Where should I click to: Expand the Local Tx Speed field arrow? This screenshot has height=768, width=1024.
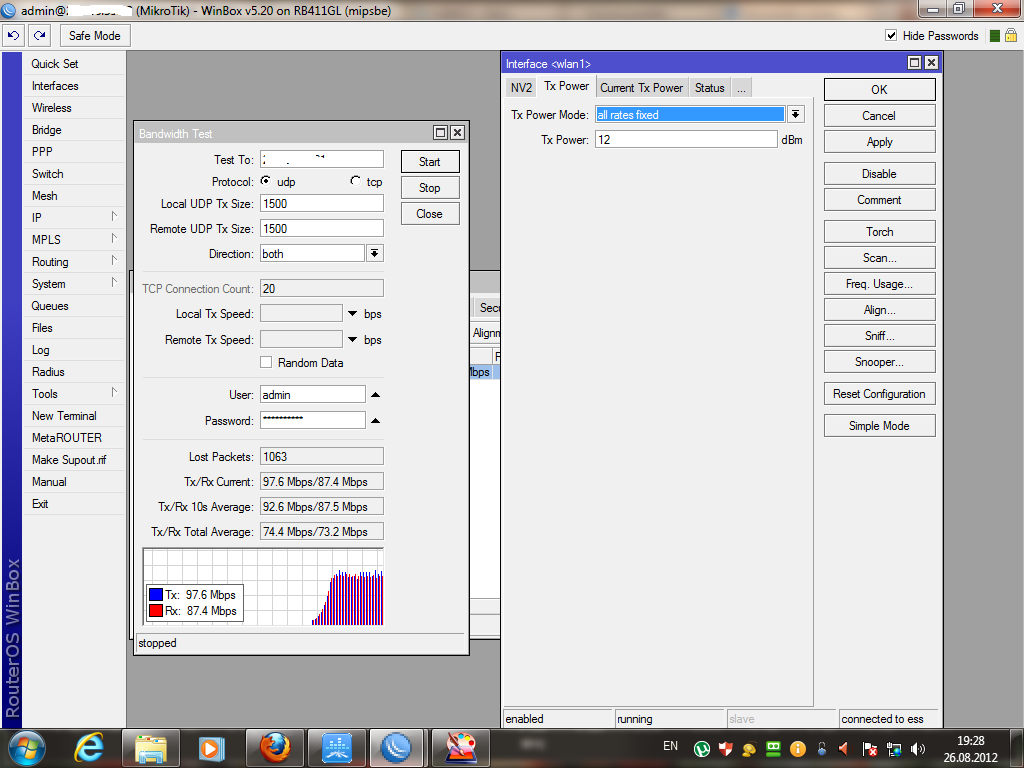[352, 314]
